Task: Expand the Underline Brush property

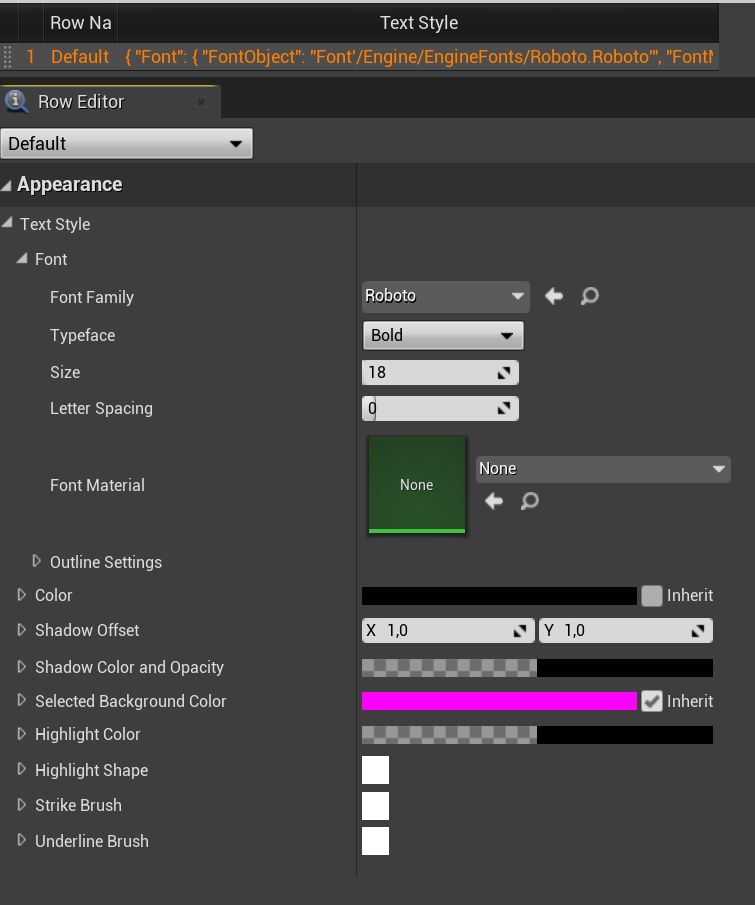Action: tap(21, 840)
